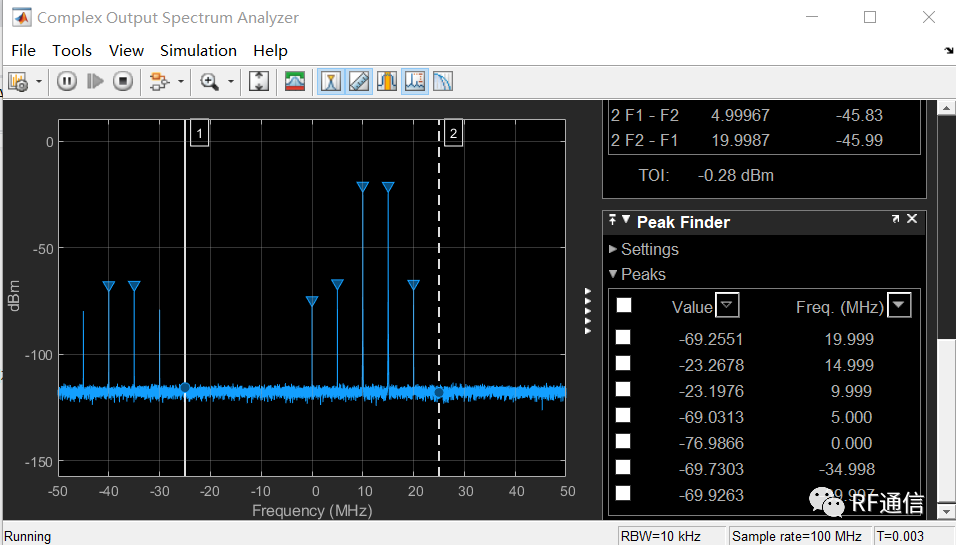Click the peak marker at 15 MHz
The height and width of the screenshot is (545, 956).
[388, 187]
